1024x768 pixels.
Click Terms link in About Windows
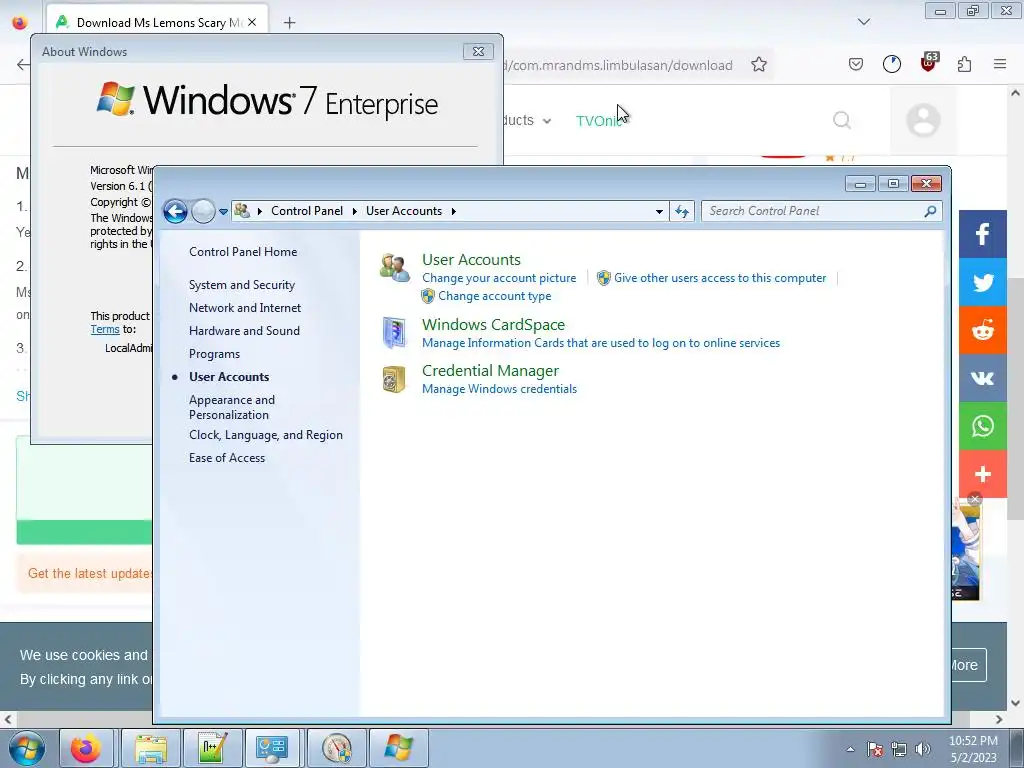click(x=104, y=329)
